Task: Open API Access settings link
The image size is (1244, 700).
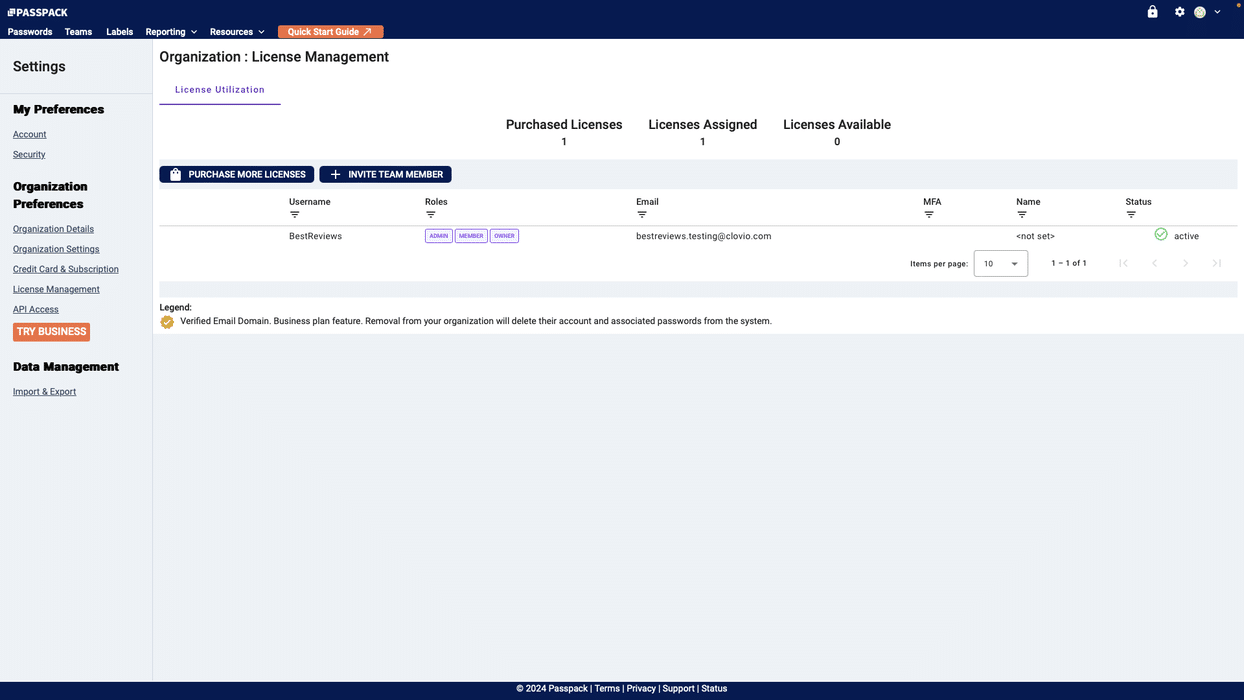Action: tap(36, 310)
